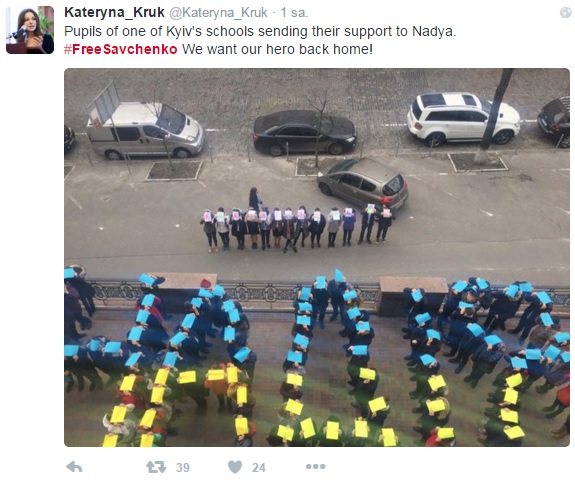Click 'We want our hero back home!' text
575x484 pixels.
pyautogui.click(x=277, y=49)
